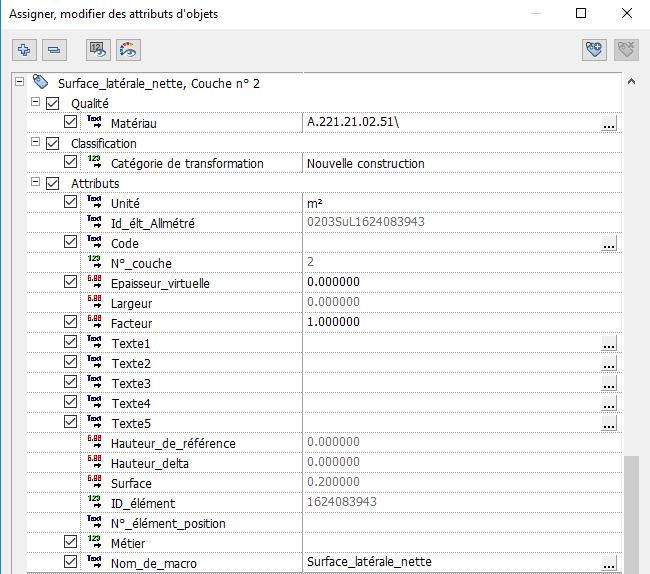Uncheck the Attributs group checkbox
The image size is (650, 574).
[x=53, y=183]
